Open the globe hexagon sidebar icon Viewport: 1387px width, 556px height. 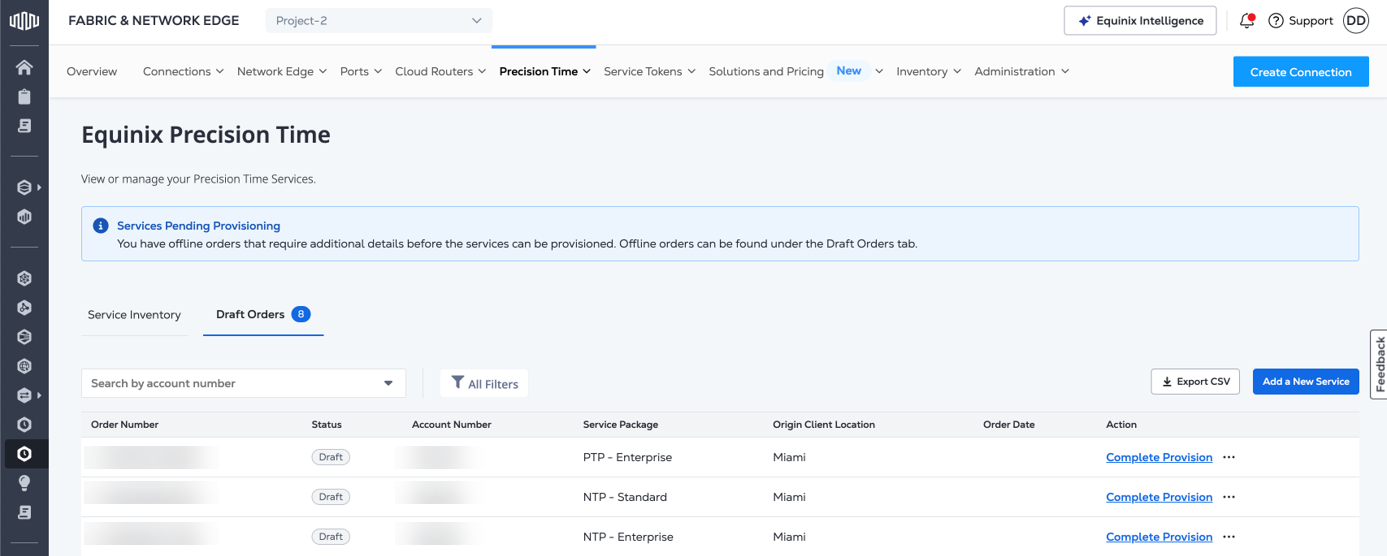click(x=24, y=366)
